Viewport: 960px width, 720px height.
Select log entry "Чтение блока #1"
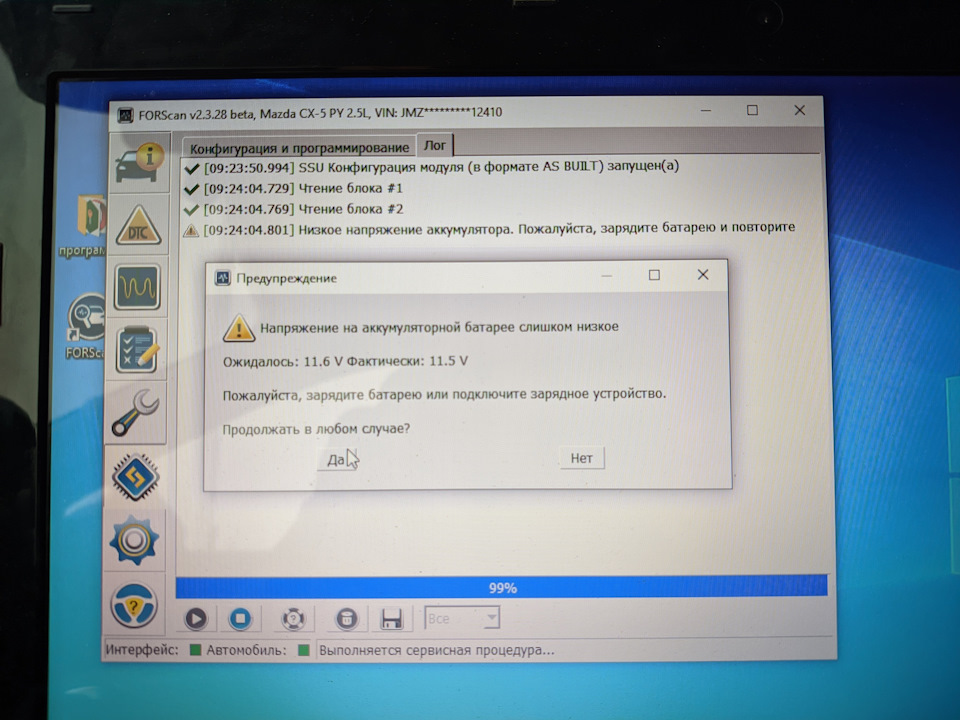point(294,188)
